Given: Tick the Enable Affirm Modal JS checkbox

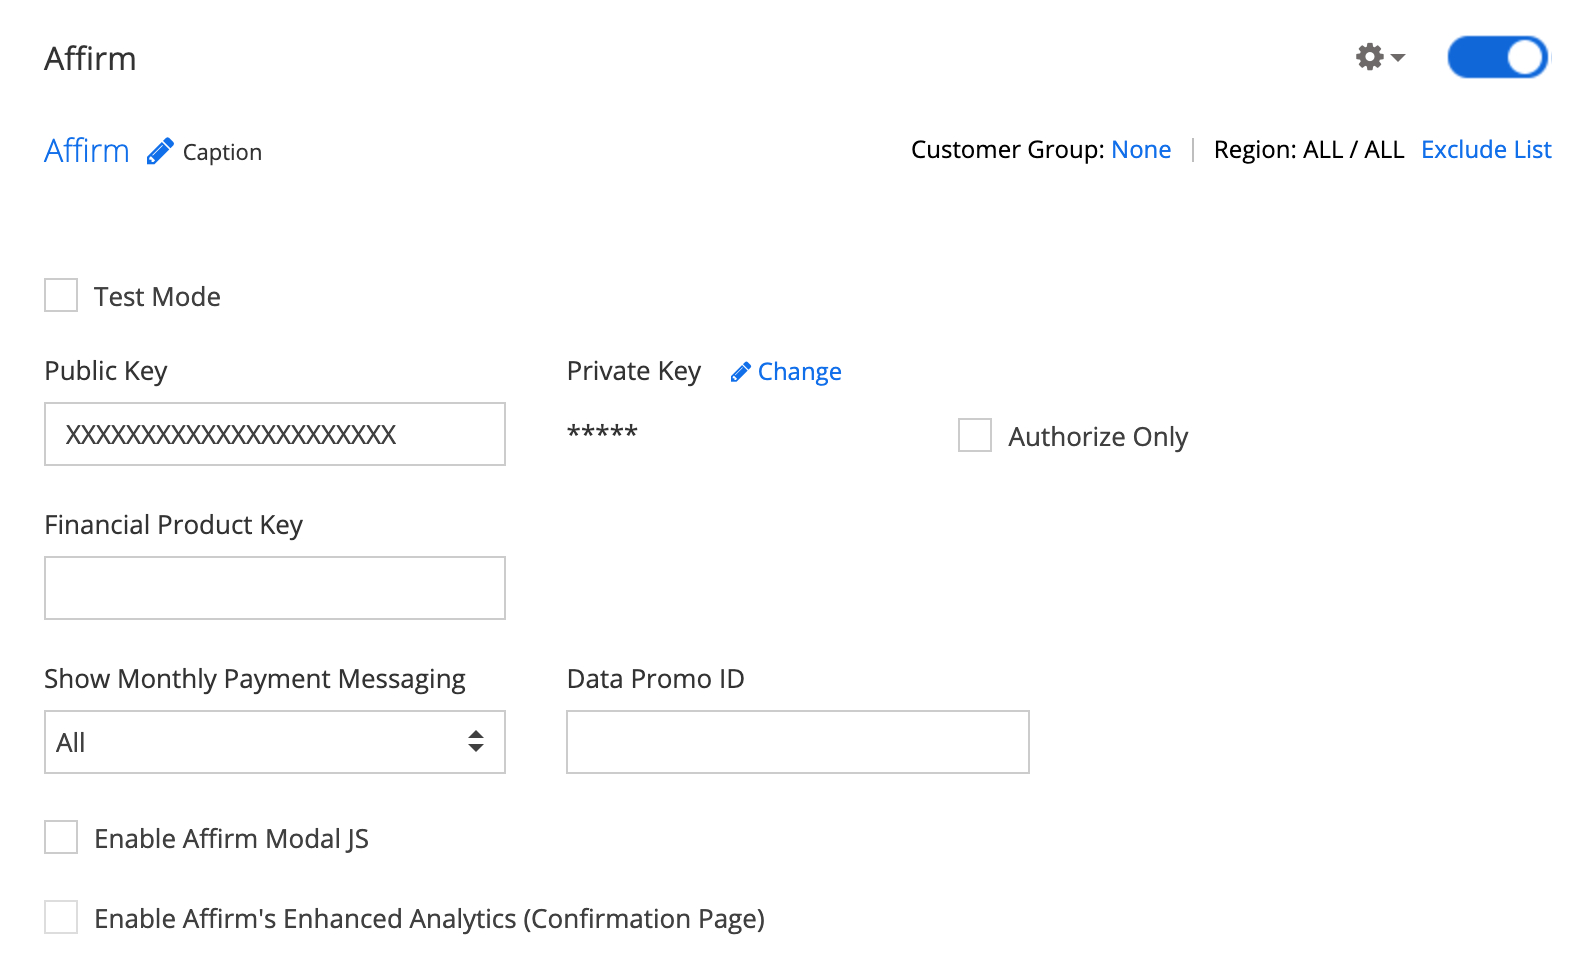Looking at the screenshot, I should (61, 838).
